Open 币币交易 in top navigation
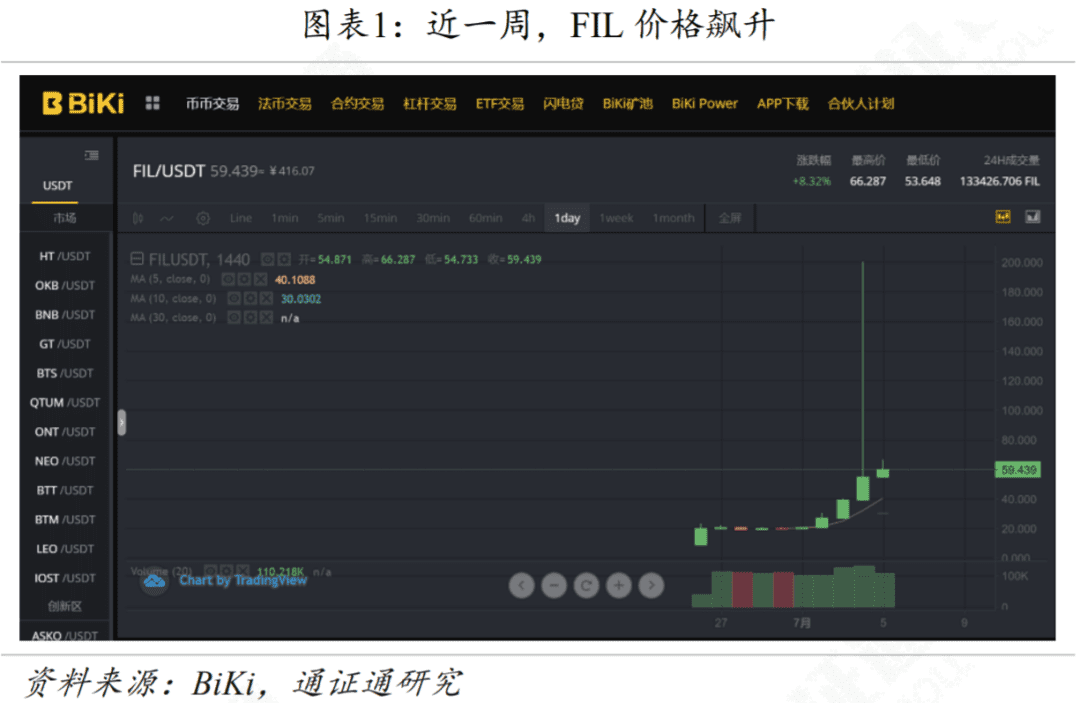Viewport: 1080px width, 703px height. click(x=212, y=103)
